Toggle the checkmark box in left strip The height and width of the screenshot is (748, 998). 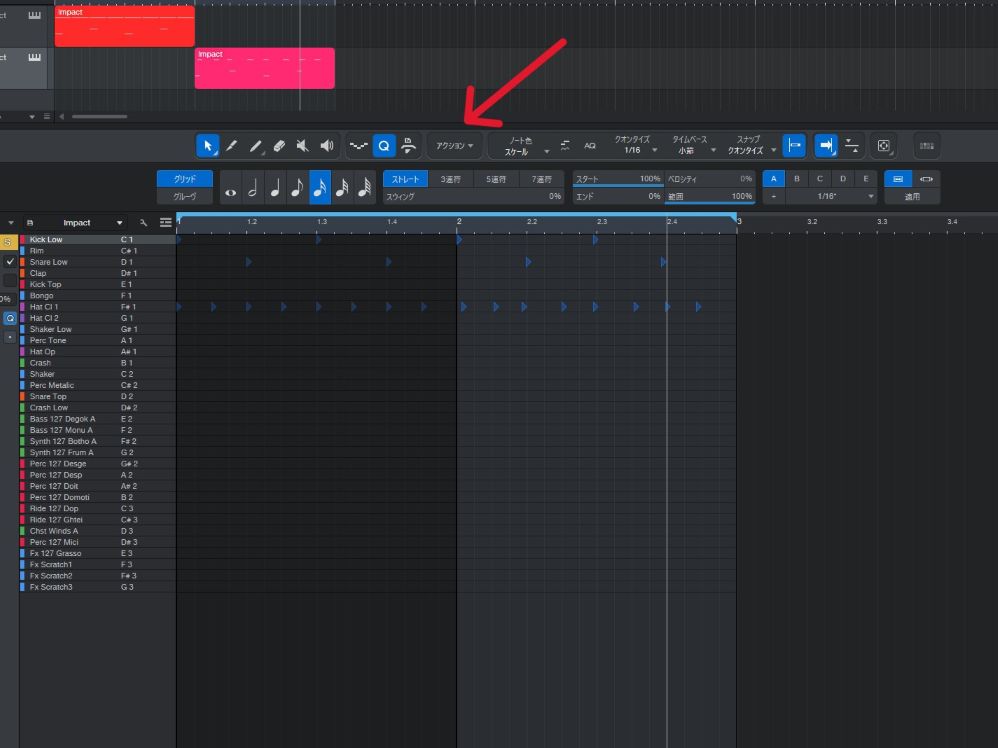click(x=10, y=261)
